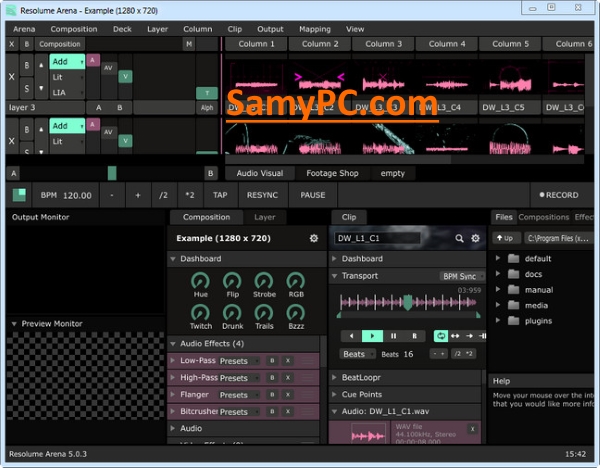The width and height of the screenshot is (600, 468).
Task: Click the BPM value 120.00
Action: pos(77,196)
